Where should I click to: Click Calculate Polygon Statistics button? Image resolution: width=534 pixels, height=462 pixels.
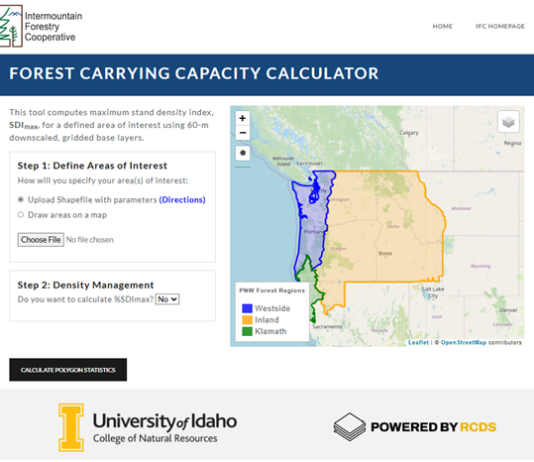click(68, 370)
